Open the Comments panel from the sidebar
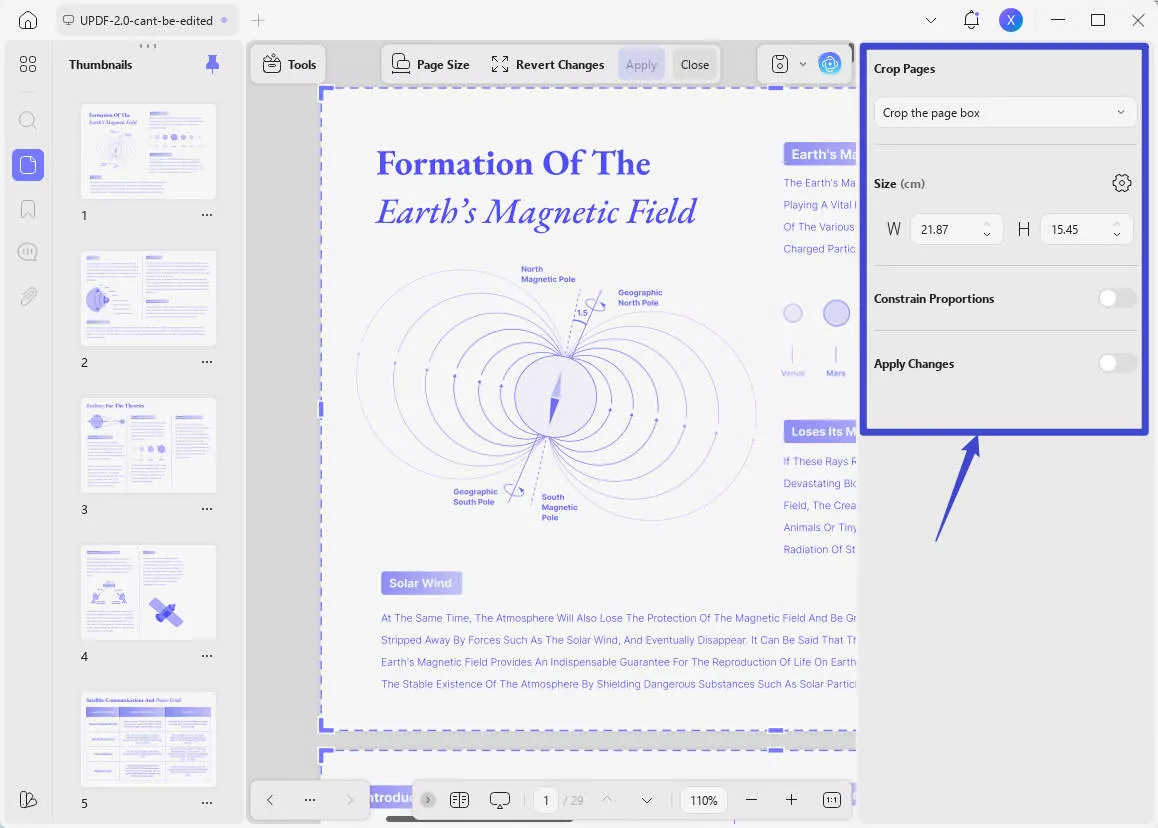This screenshot has height=828, width=1158. (x=27, y=251)
